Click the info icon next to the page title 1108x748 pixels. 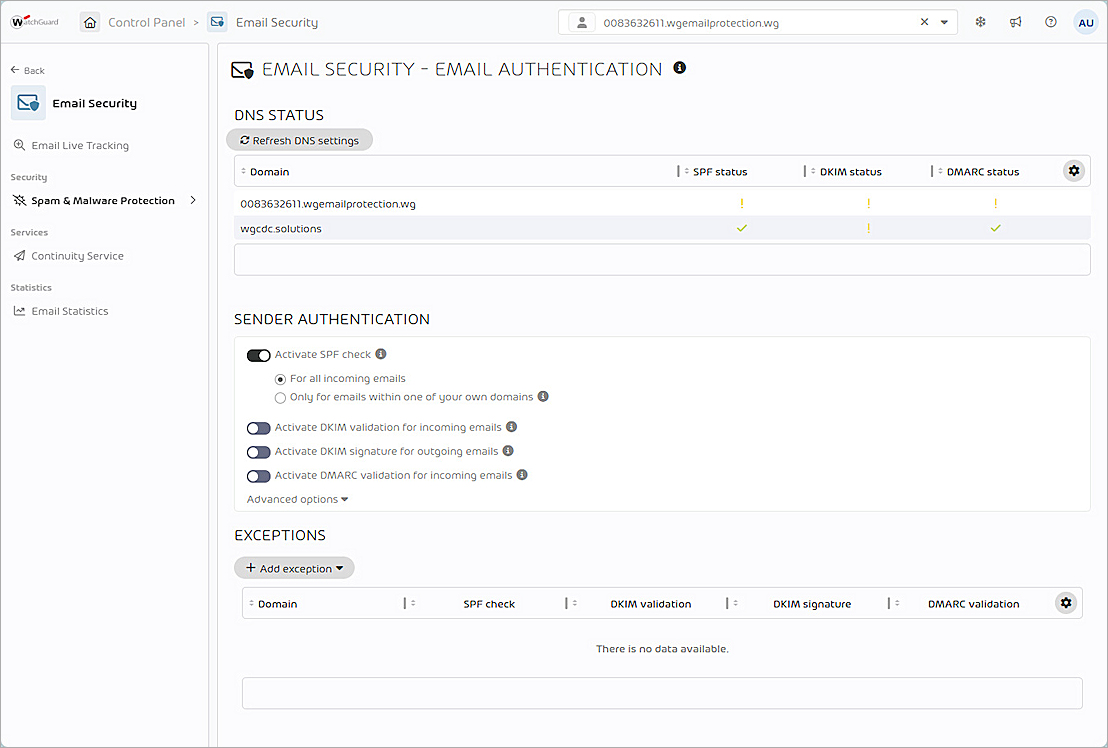(x=679, y=68)
